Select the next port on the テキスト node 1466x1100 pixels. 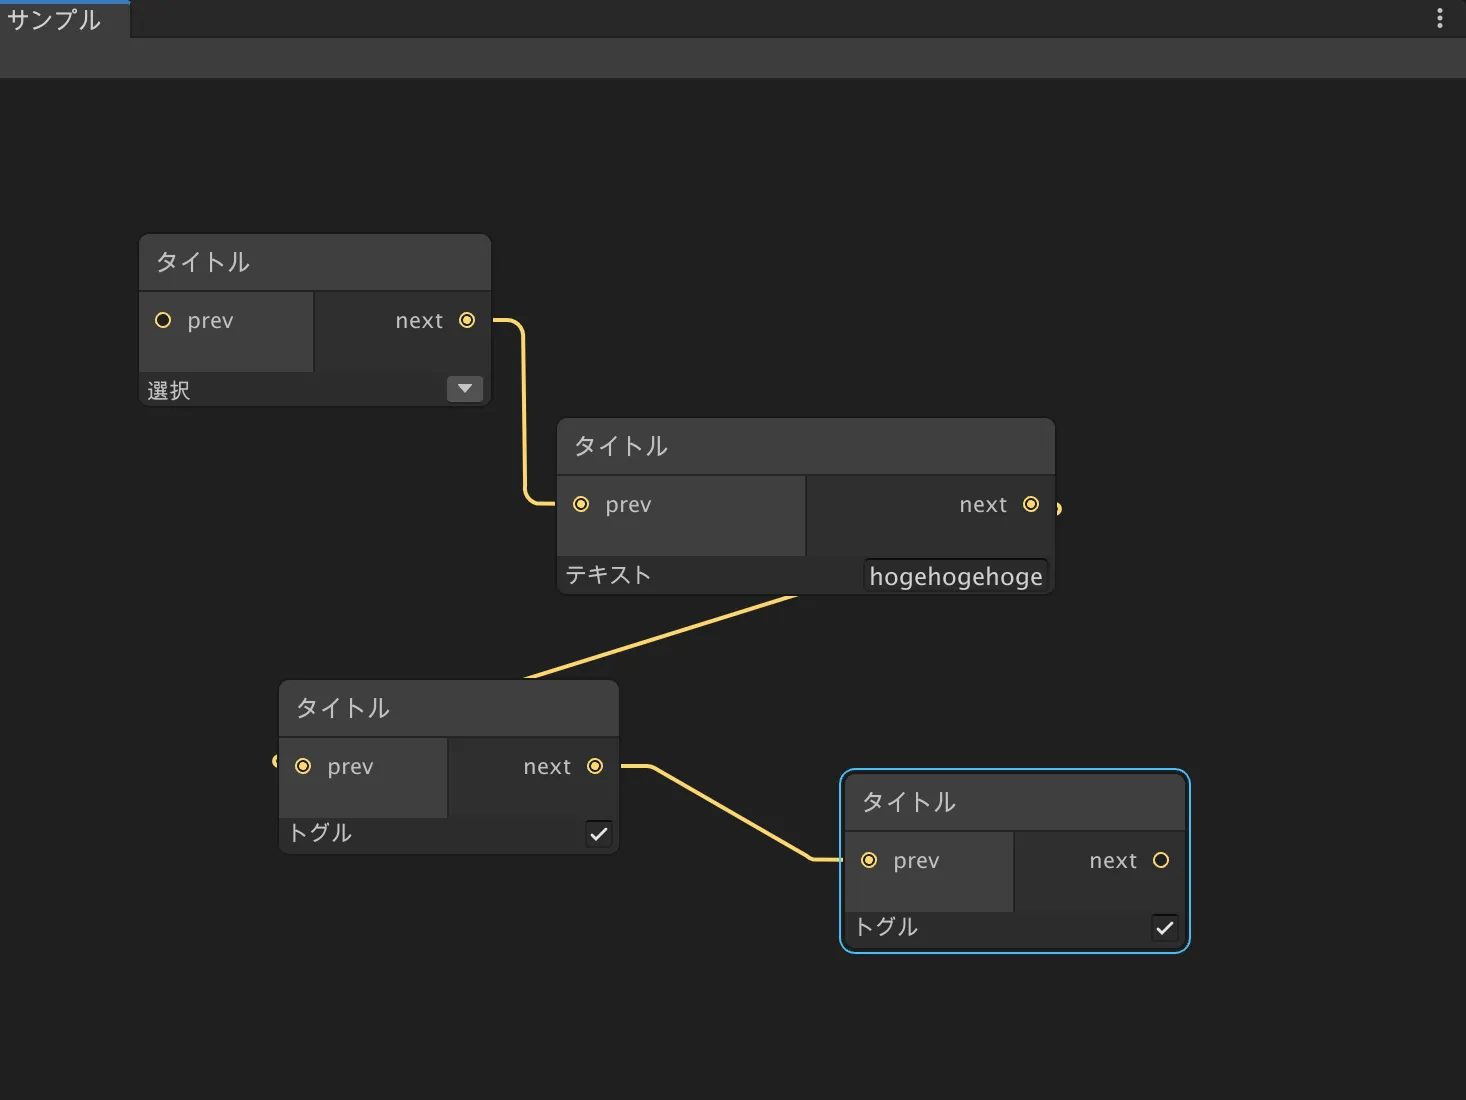(x=1031, y=505)
